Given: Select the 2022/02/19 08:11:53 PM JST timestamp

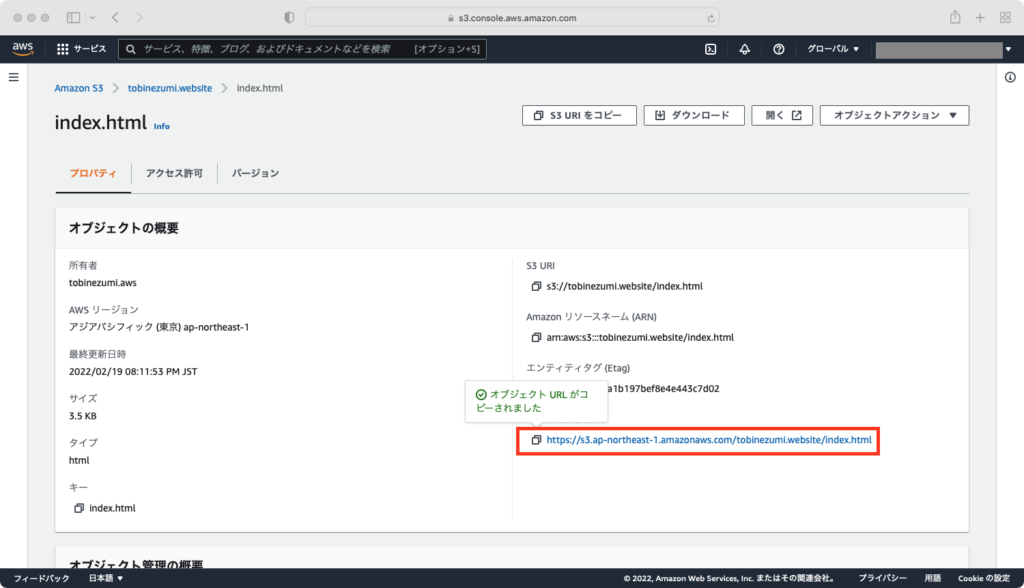Looking at the screenshot, I should (x=133, y=372).
